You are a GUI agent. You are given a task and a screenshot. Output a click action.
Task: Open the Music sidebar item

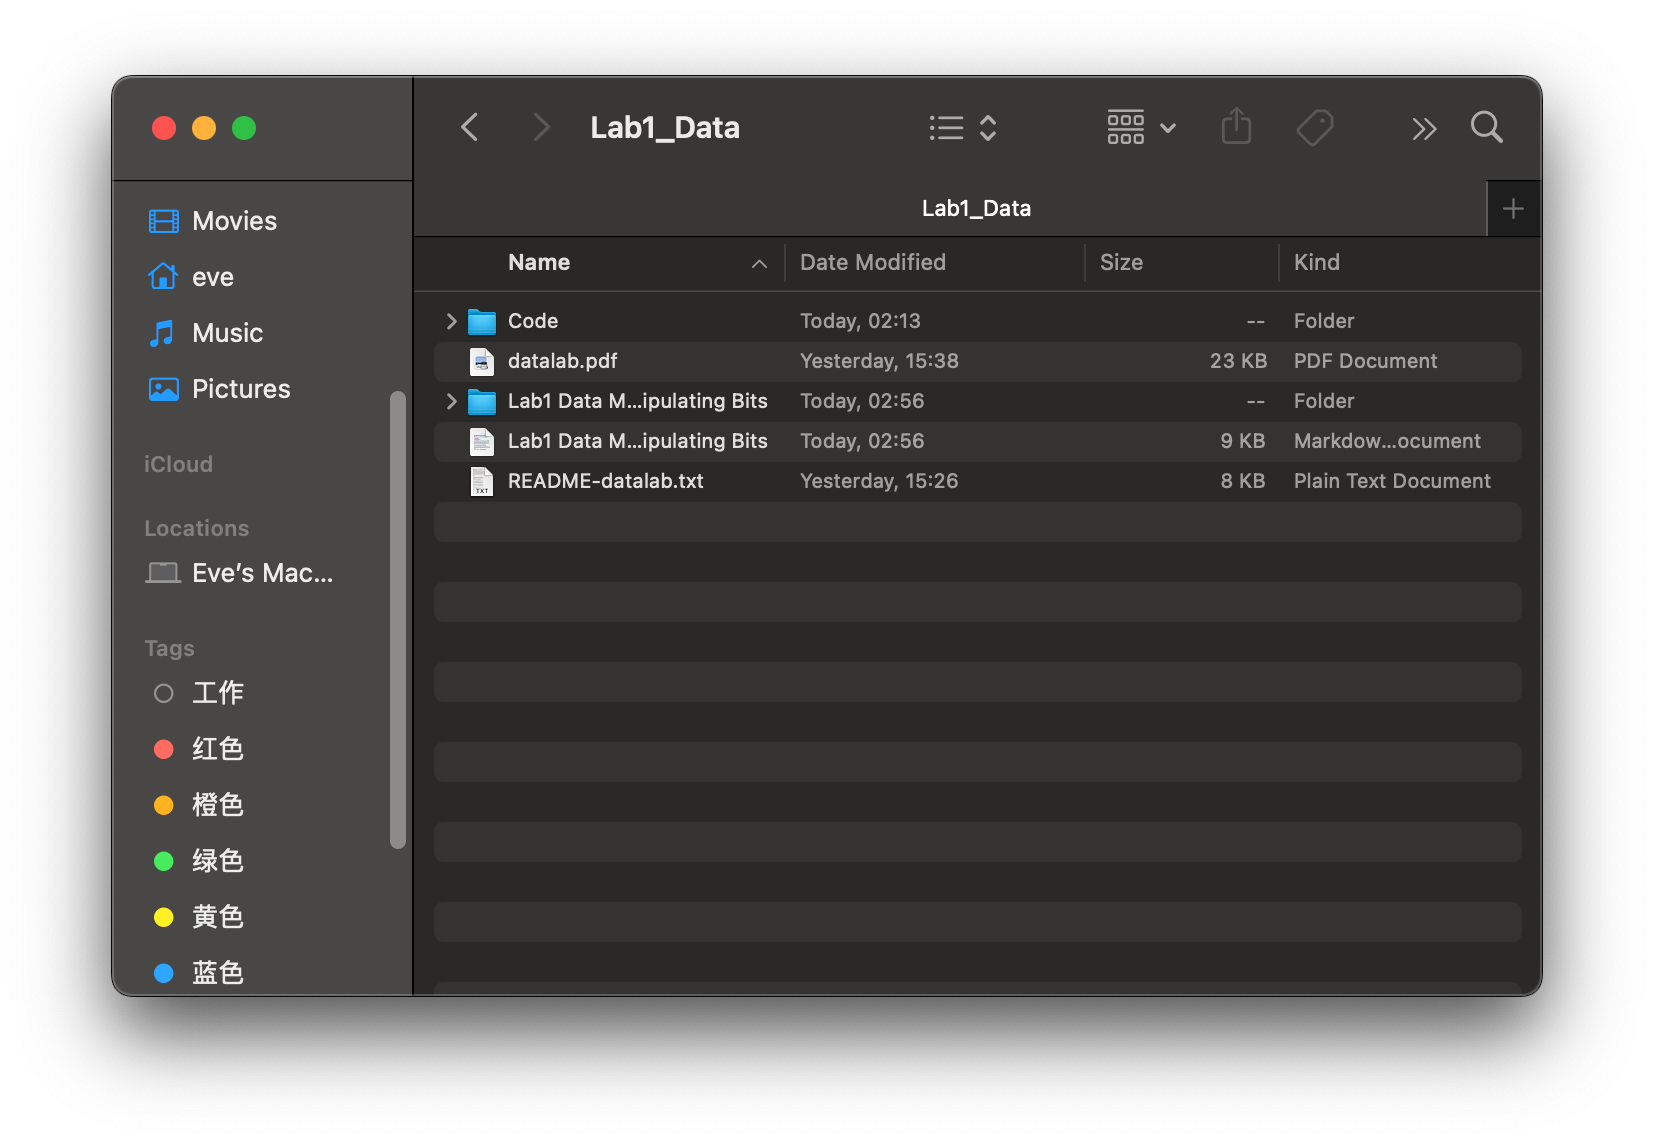[x=227, y=332]
